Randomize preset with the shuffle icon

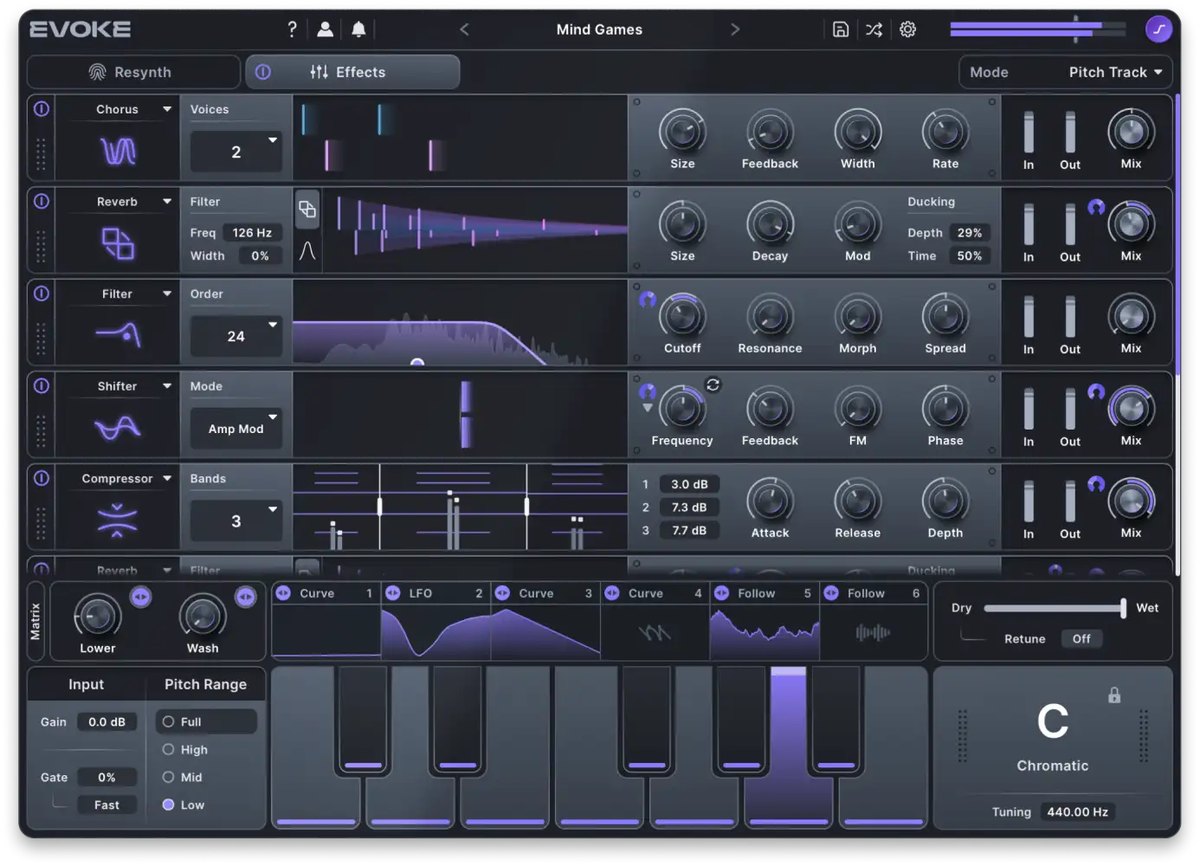[x=874, y=29]
